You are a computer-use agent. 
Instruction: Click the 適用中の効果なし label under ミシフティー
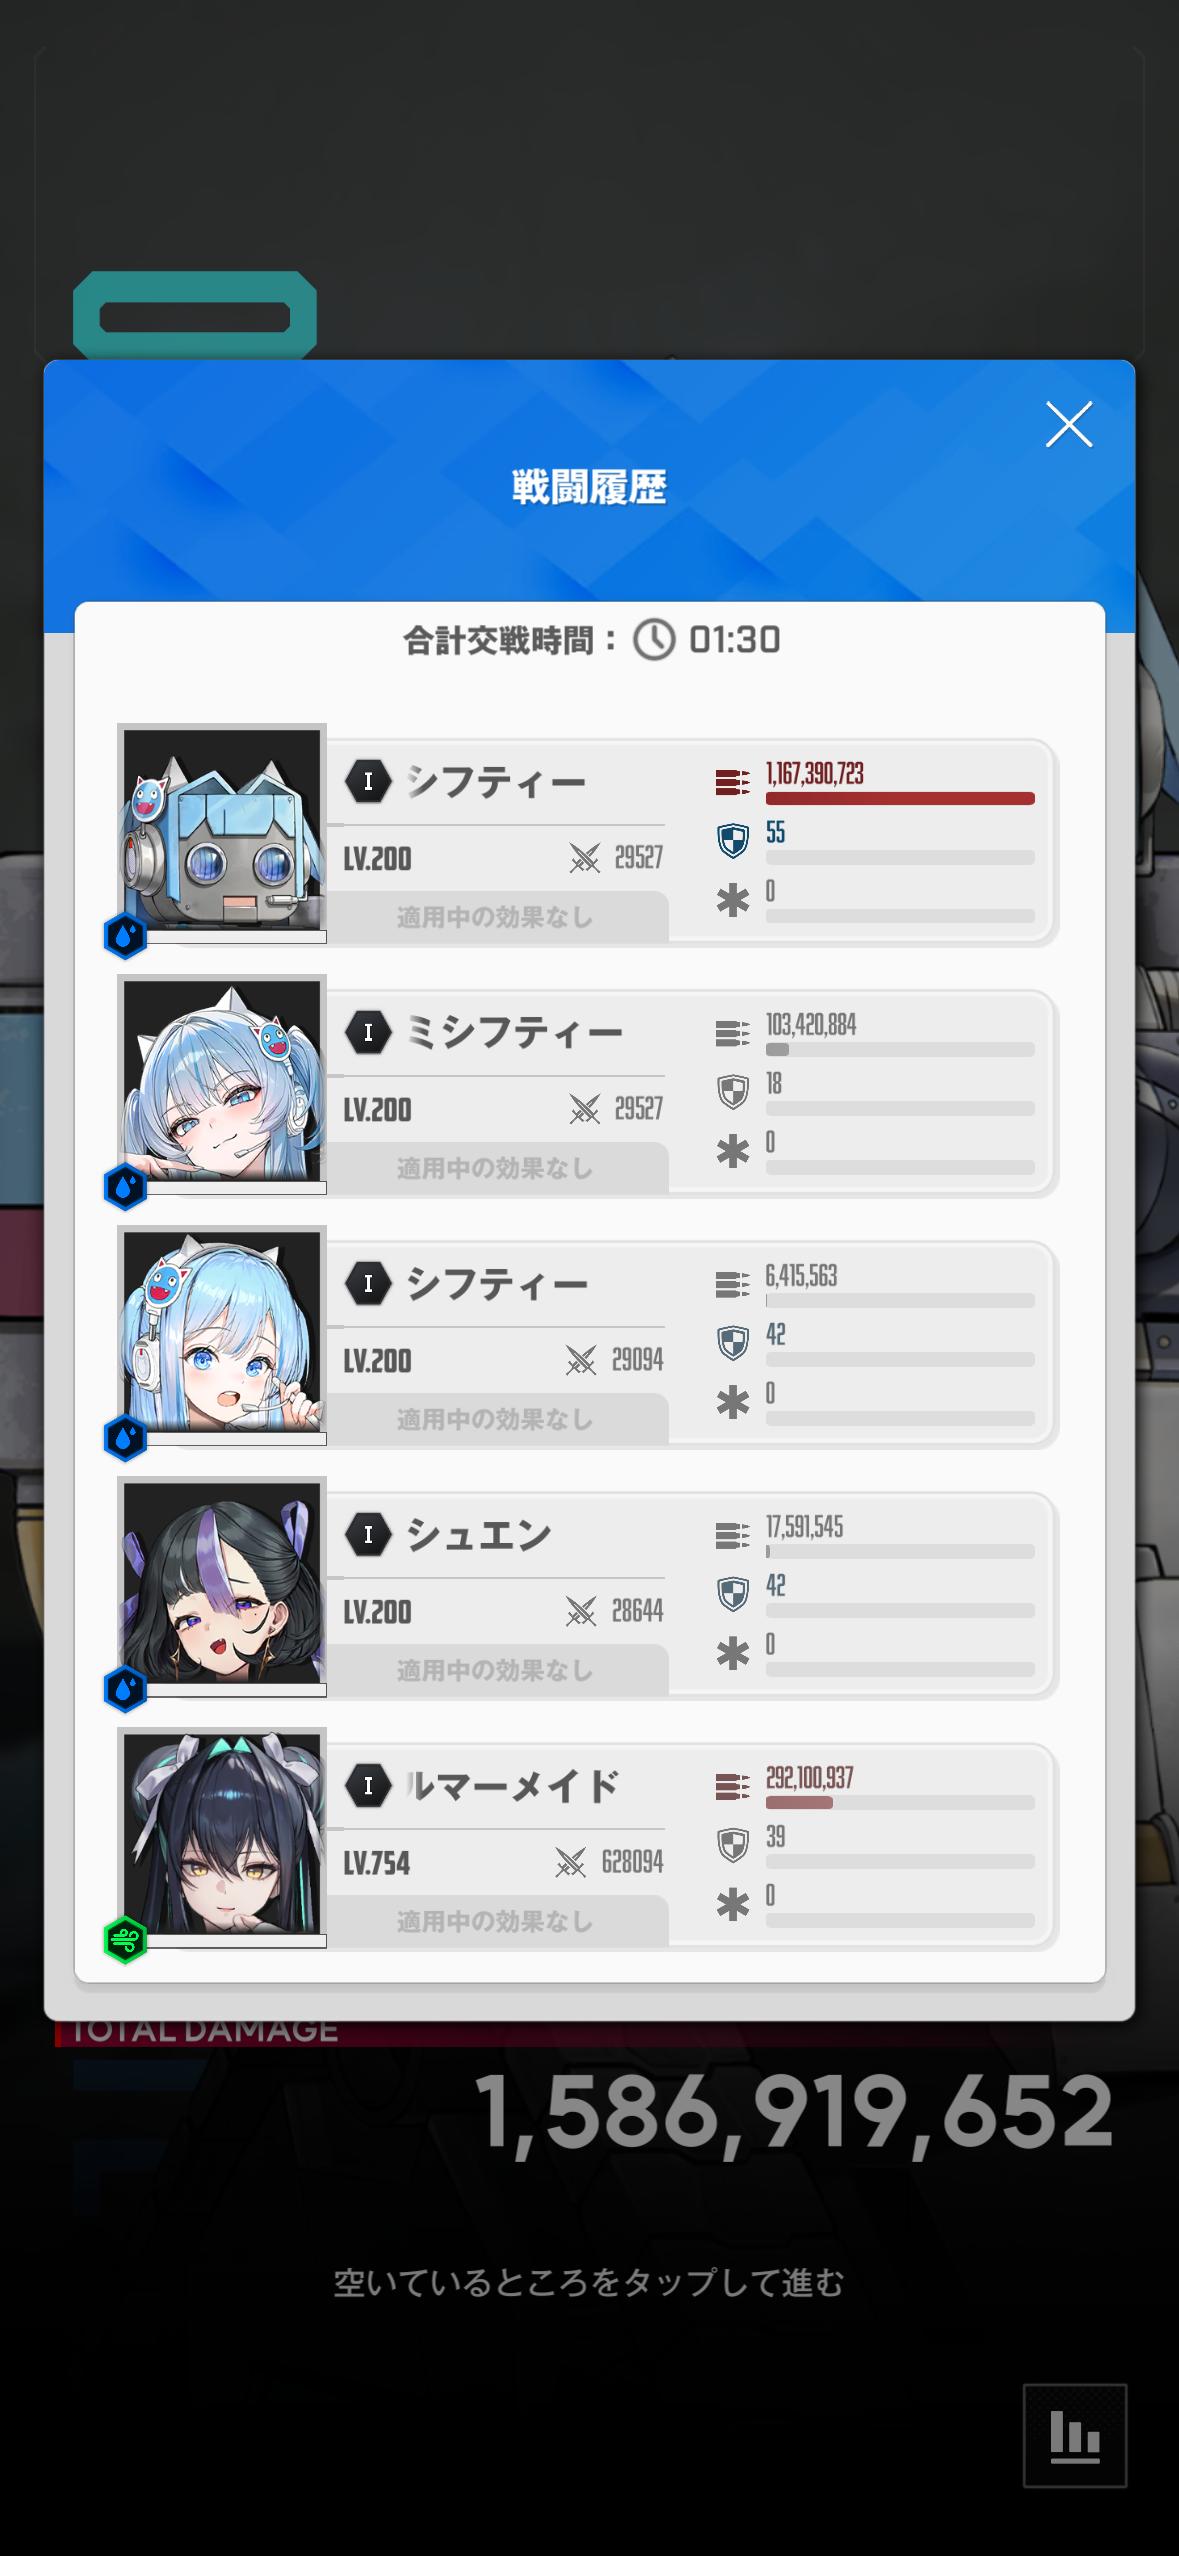point(495,1168)
